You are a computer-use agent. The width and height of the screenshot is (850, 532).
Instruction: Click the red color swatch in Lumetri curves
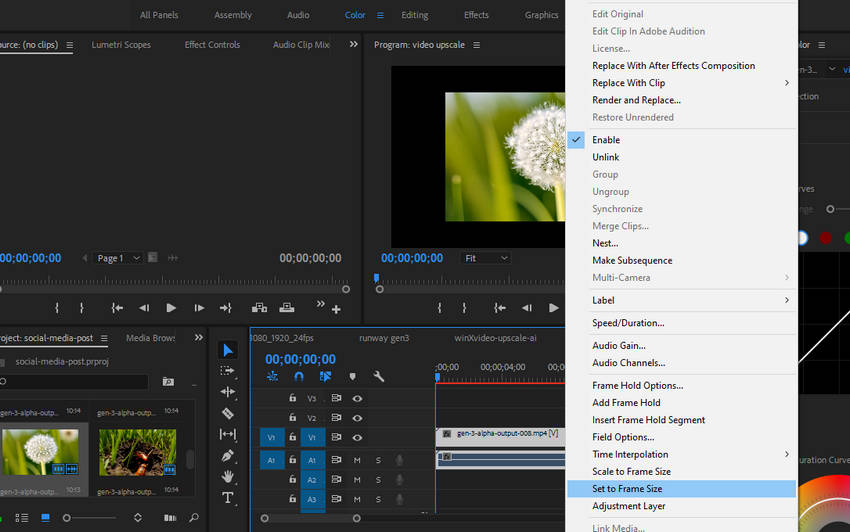coord(826,238)
